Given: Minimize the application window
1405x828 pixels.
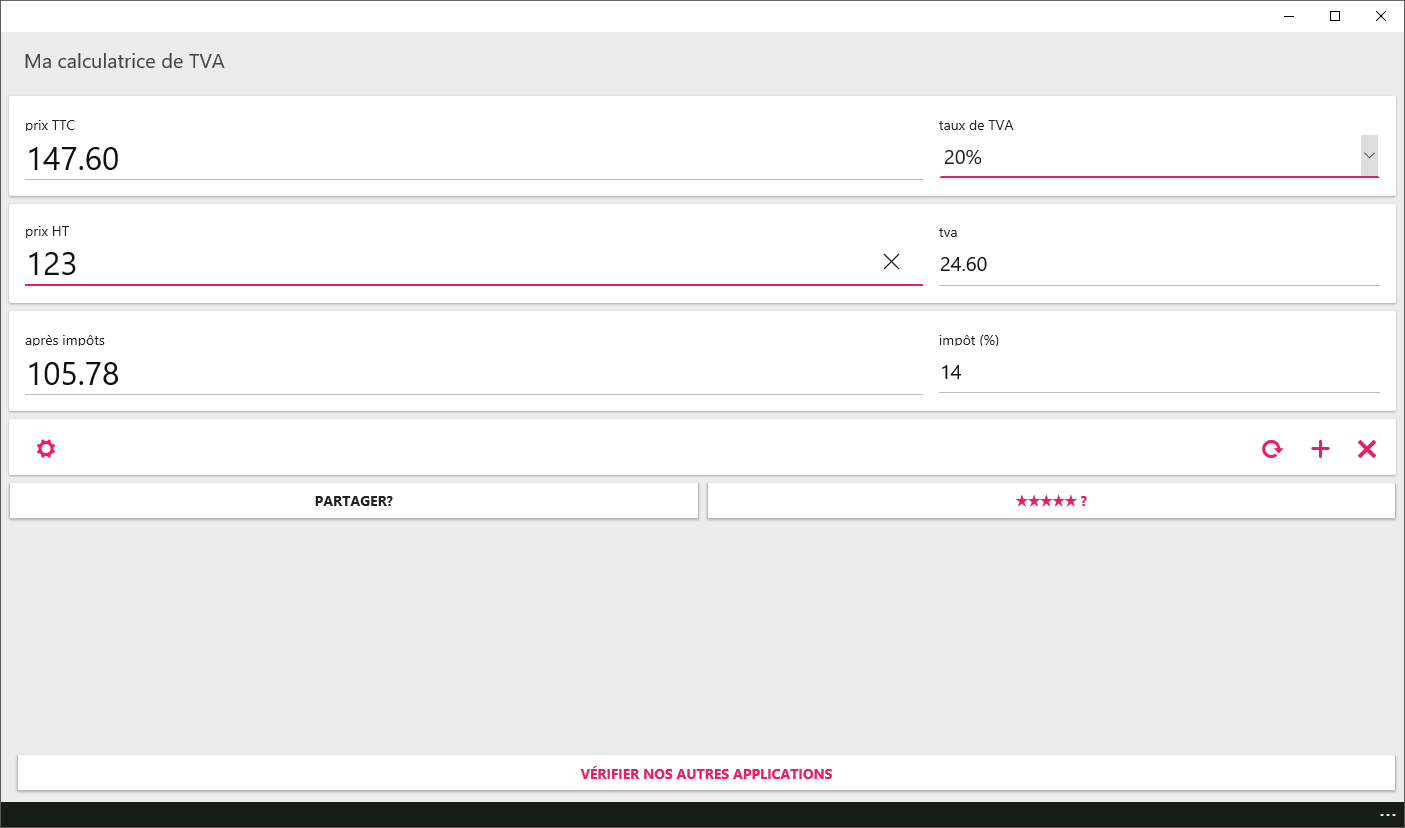Looking at the screenshot, I should pyautogui.click(x=1289, y=16).
